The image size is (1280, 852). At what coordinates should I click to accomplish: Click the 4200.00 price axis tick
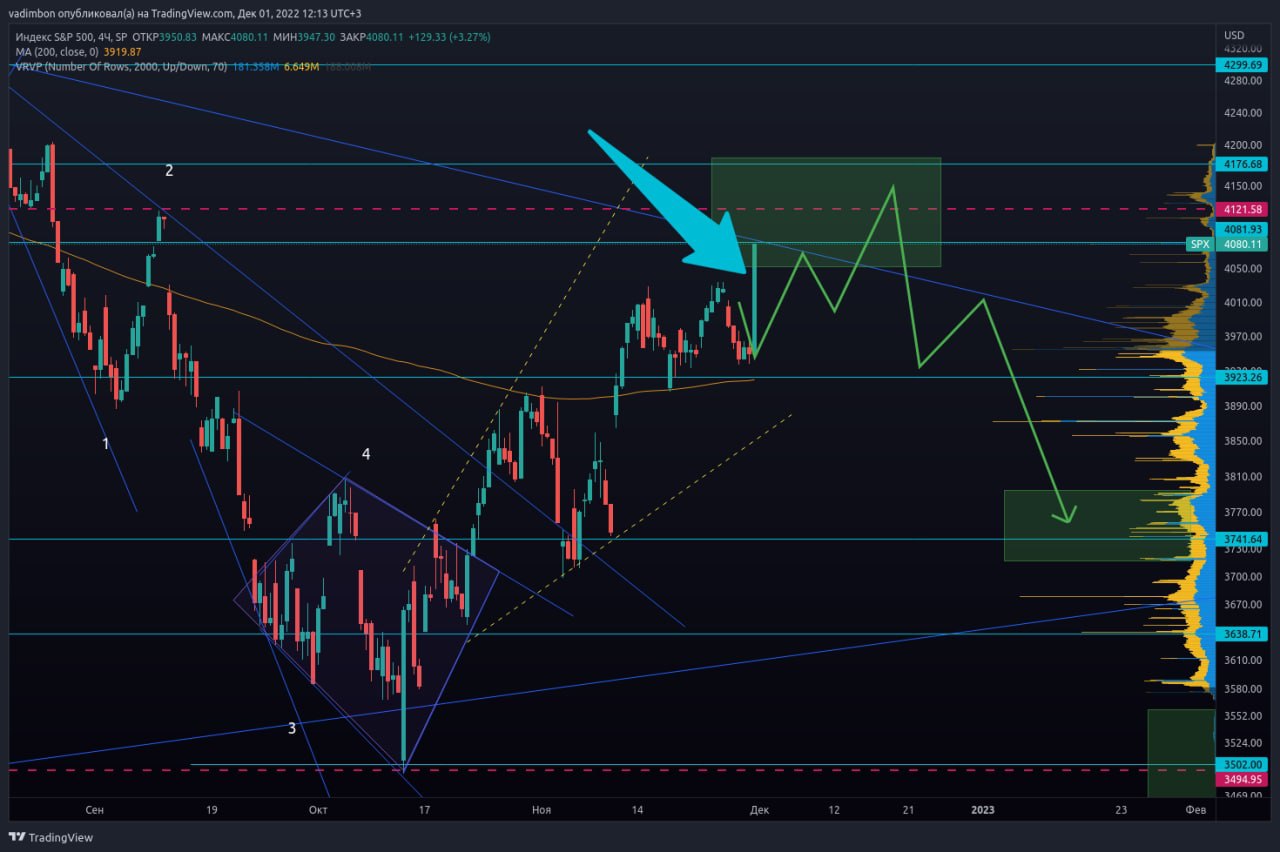point(1242,146)
